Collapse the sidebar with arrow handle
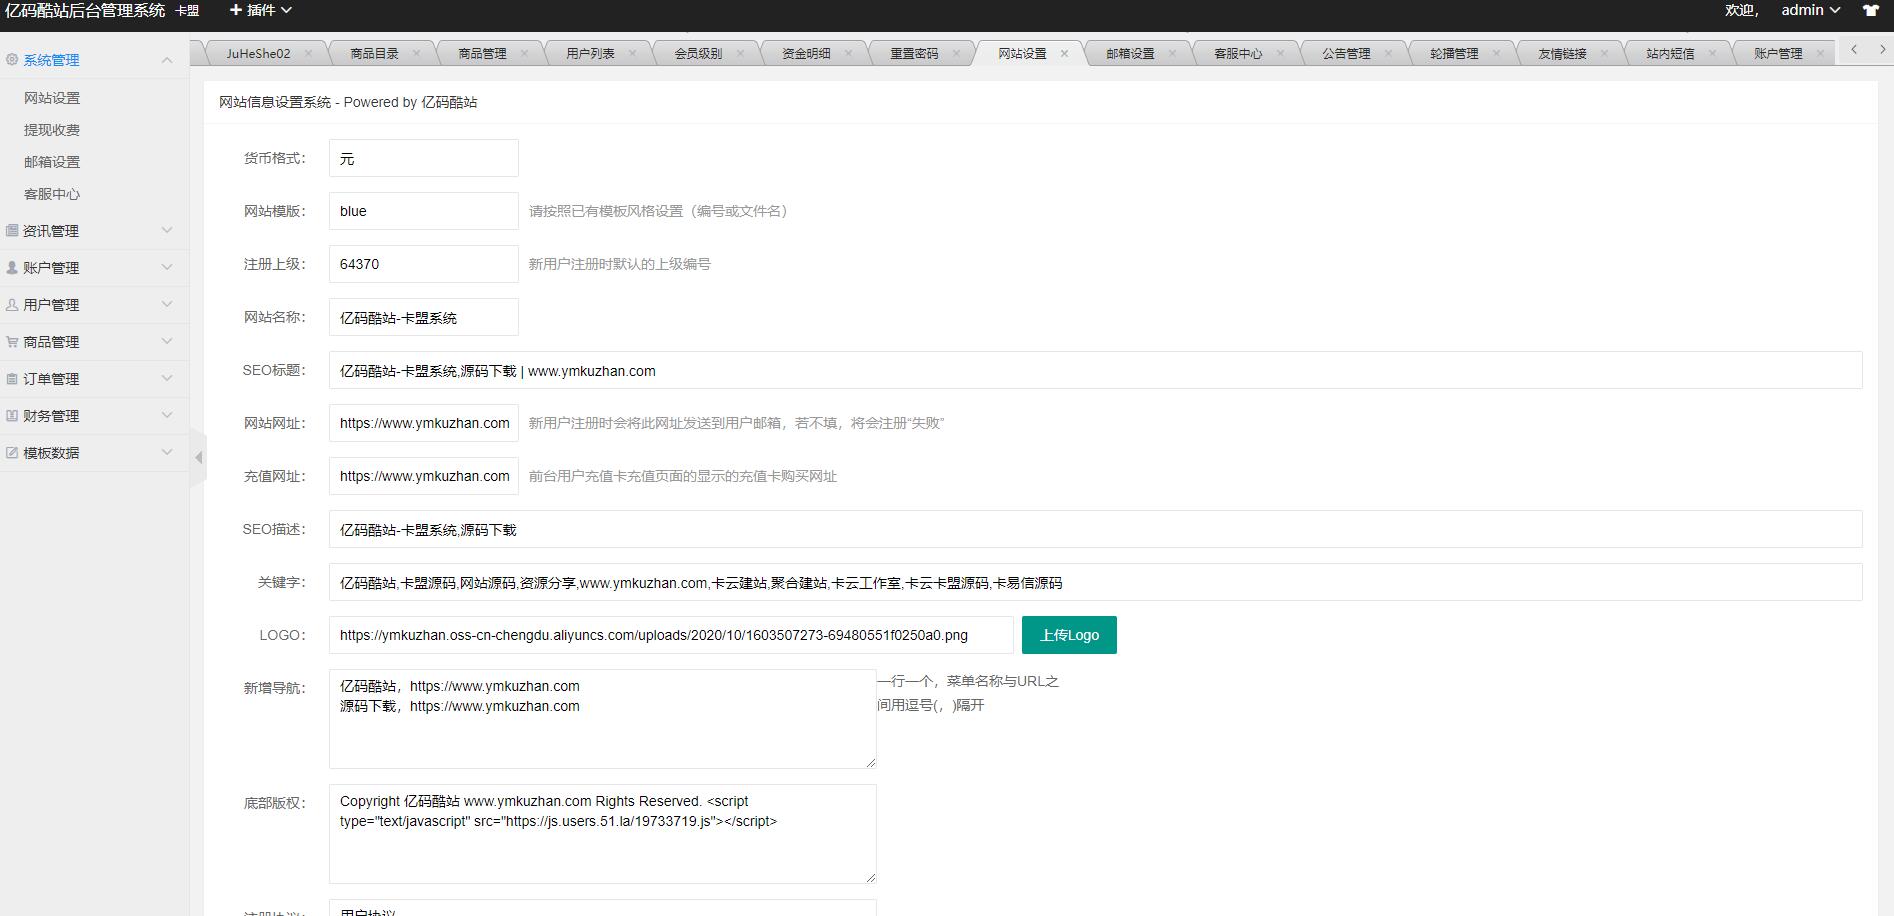This screenshot has height=916, width=1894. point(198,457)
